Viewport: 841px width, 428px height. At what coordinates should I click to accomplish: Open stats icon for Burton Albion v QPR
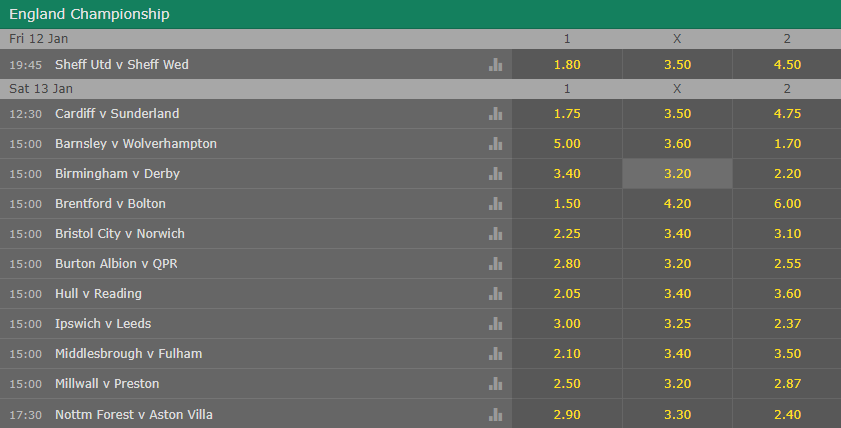(x=495, y=264)
